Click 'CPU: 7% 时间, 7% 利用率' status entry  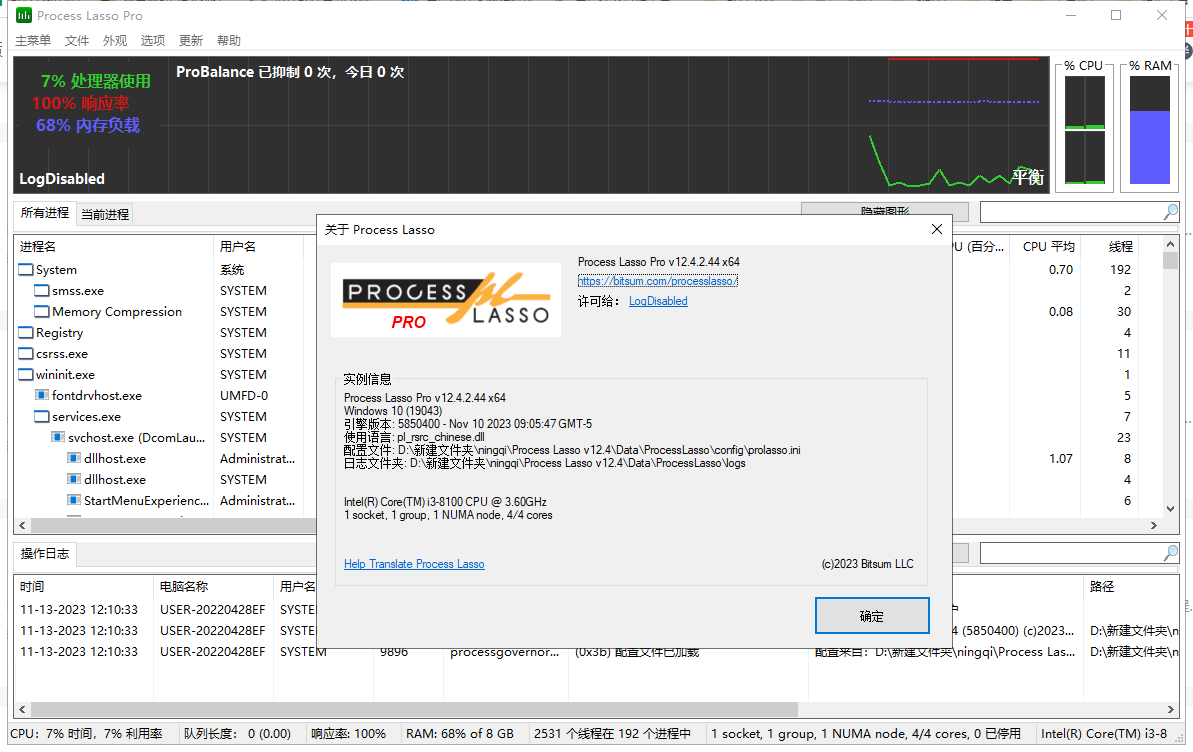pyautogui.click(x=86, y=734)
